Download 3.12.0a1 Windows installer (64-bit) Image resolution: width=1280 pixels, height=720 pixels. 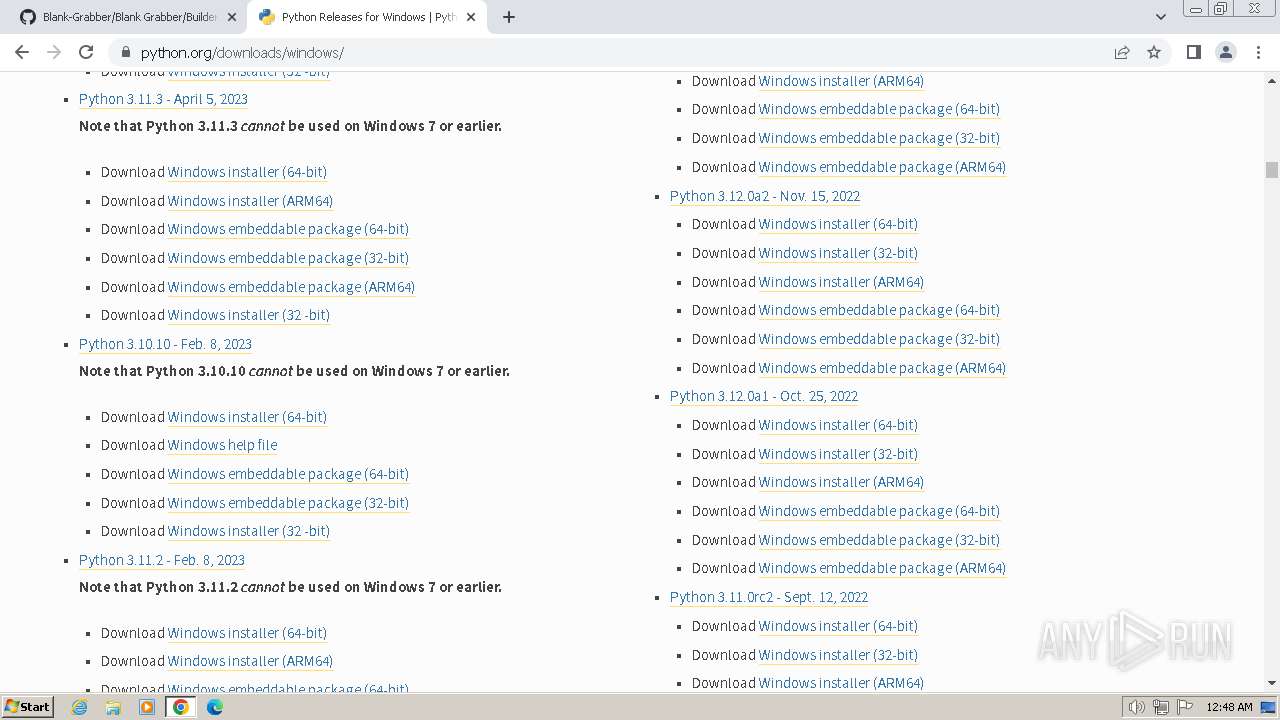click(x=838, y=425)
